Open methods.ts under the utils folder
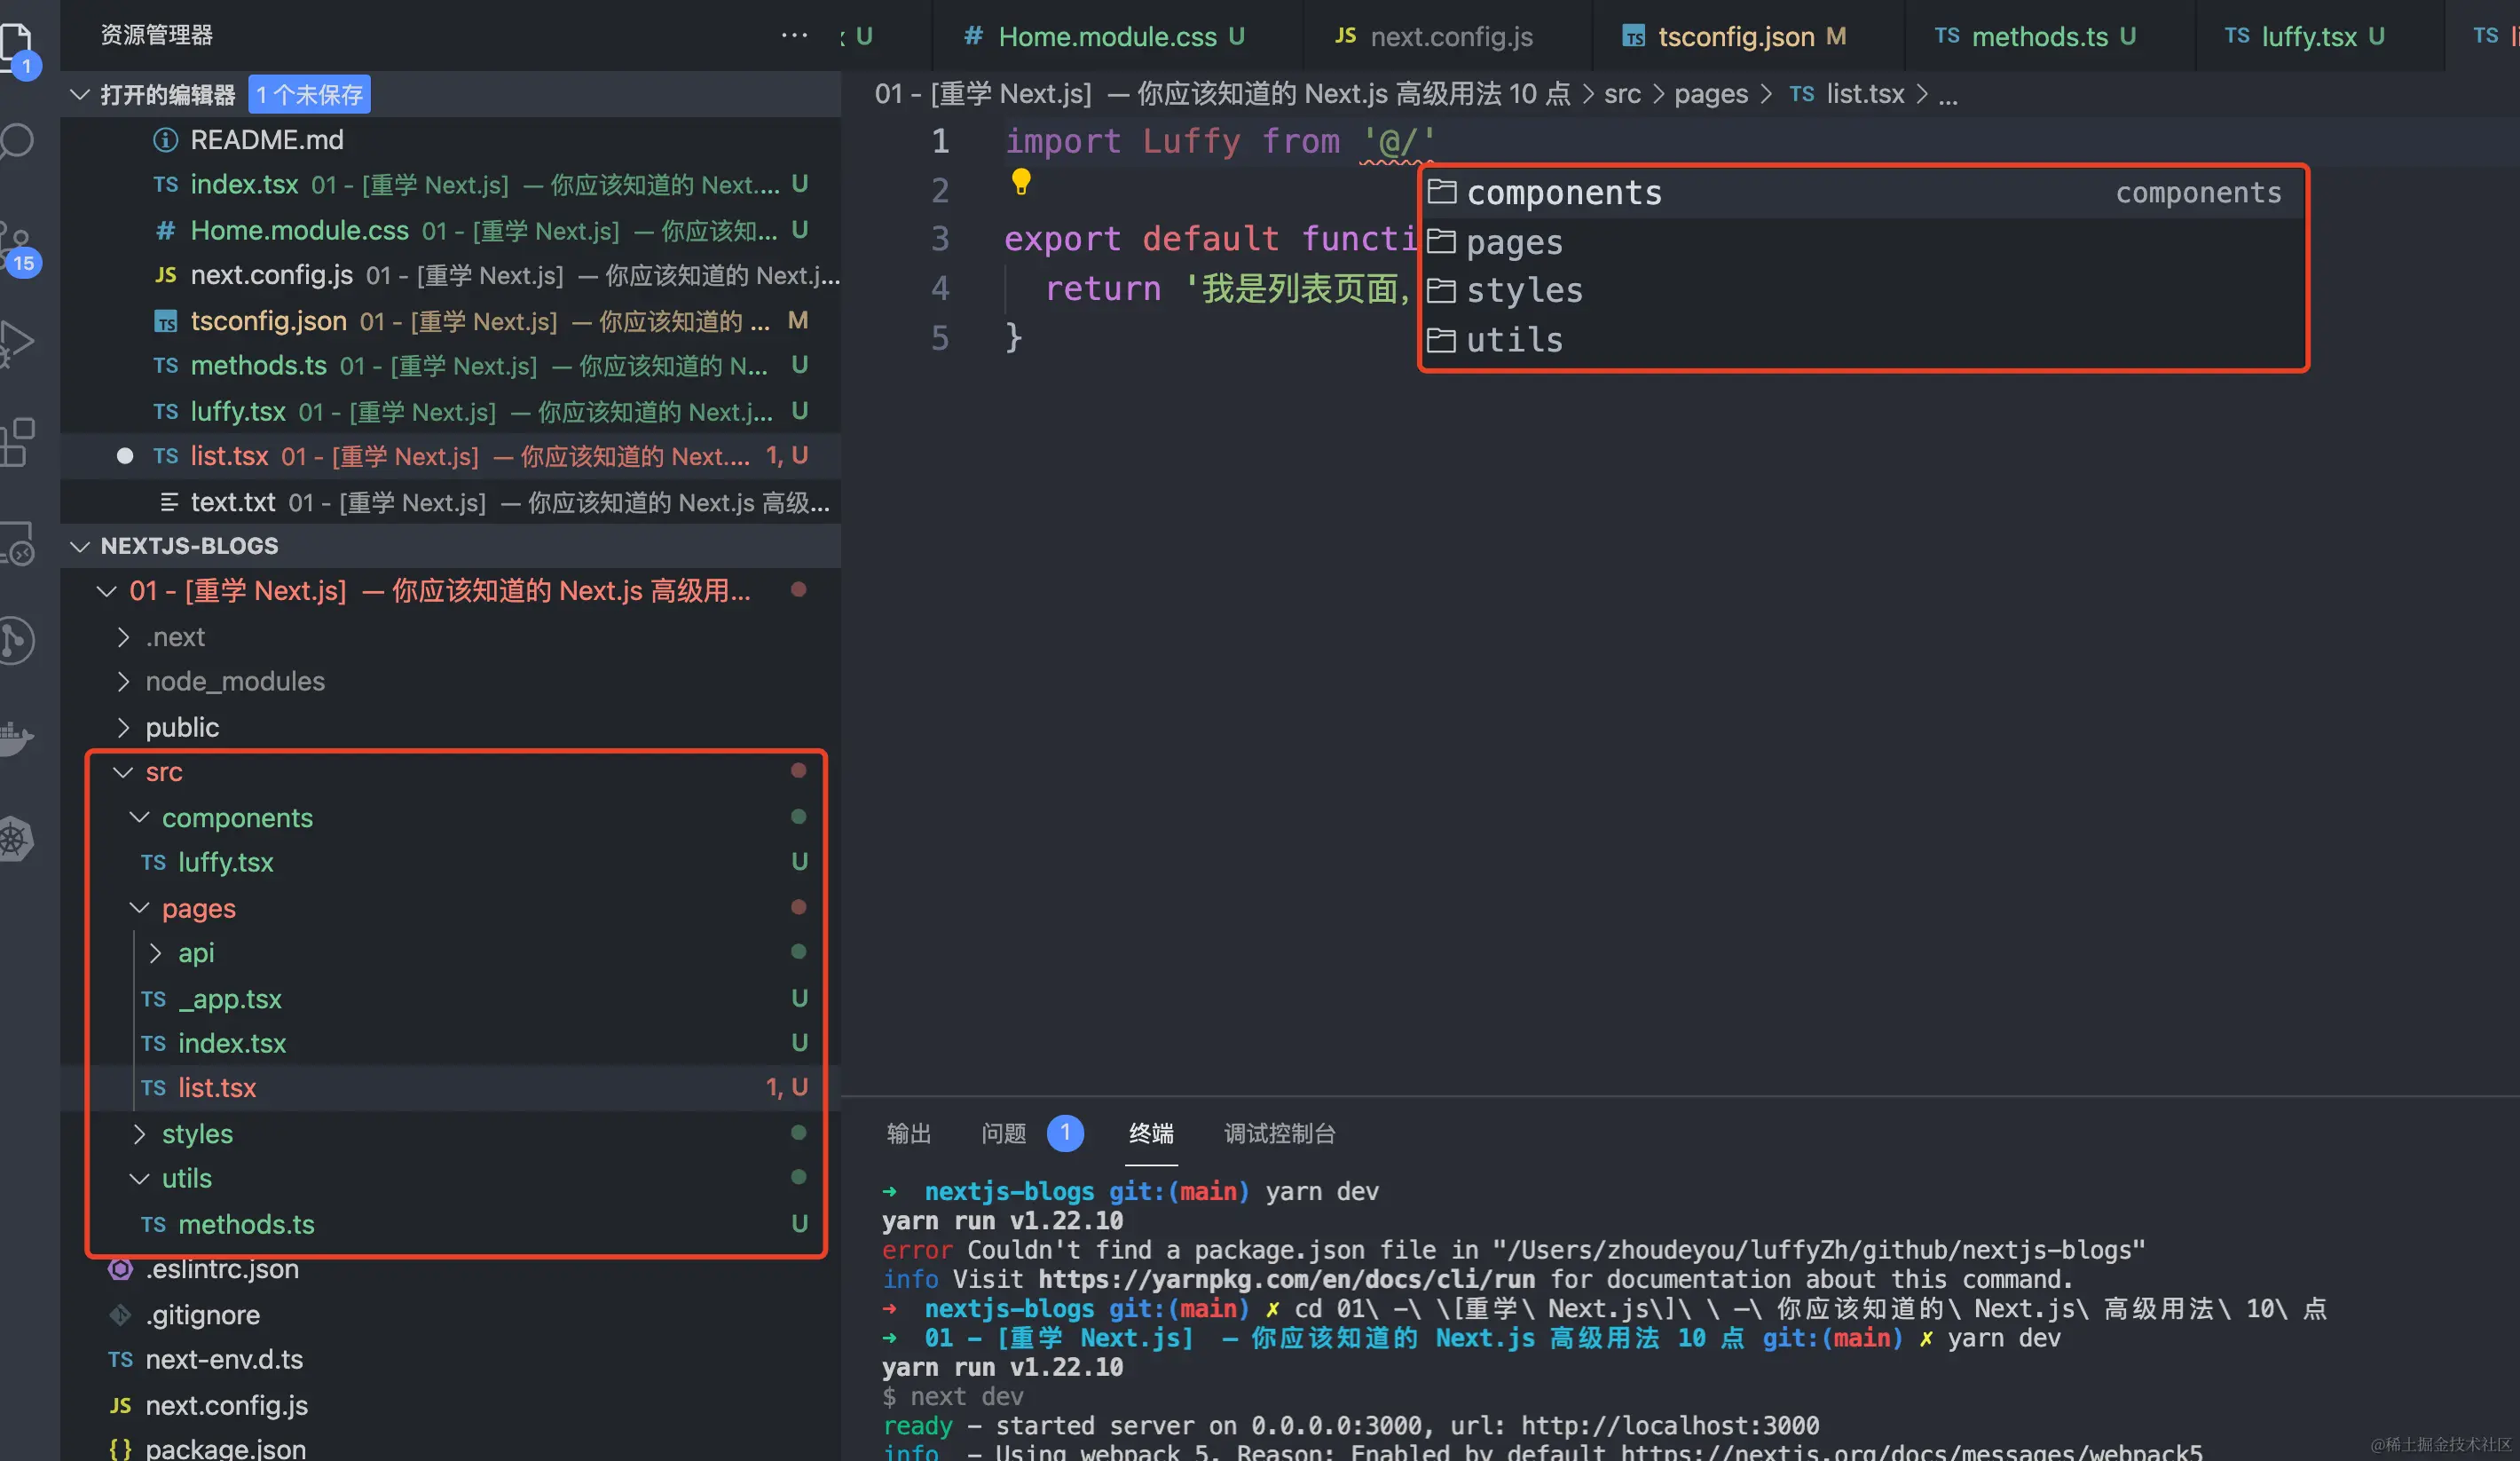The width and height of the screenshot is (2520, 1461). tap(246, 1224)
